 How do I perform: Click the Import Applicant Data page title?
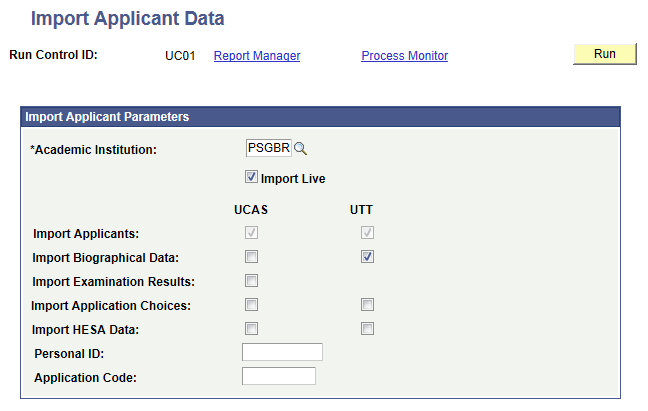pyautogui.click(x=128, y=18)
